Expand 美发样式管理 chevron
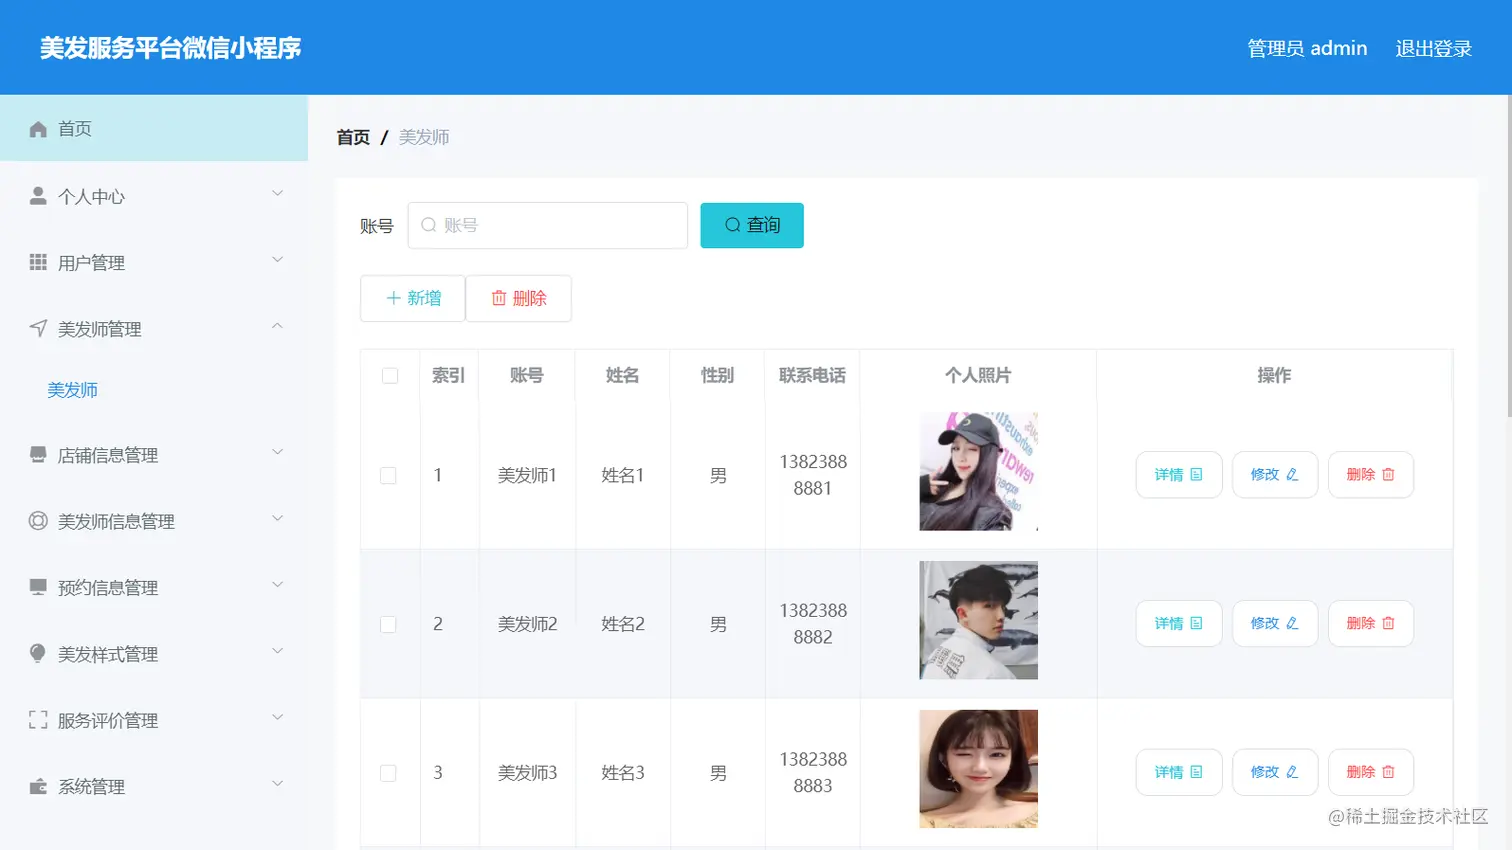The width and height of the screenshot is (1512, 850). [278, 651]
